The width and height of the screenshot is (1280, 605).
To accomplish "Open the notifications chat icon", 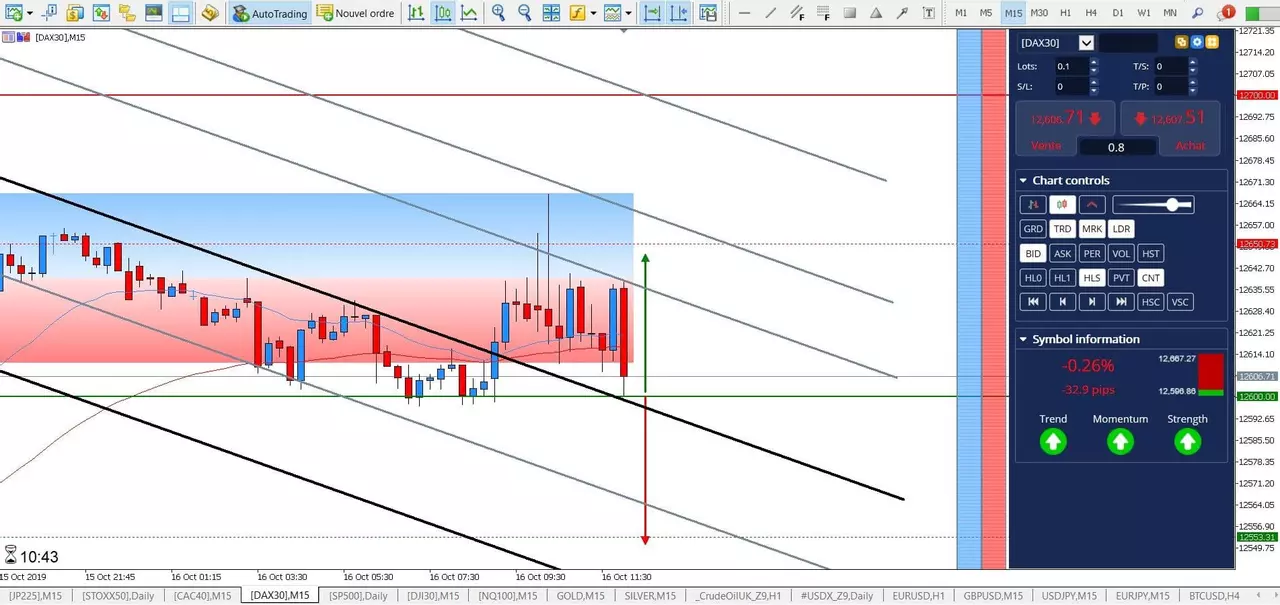I will point(1226,12).
